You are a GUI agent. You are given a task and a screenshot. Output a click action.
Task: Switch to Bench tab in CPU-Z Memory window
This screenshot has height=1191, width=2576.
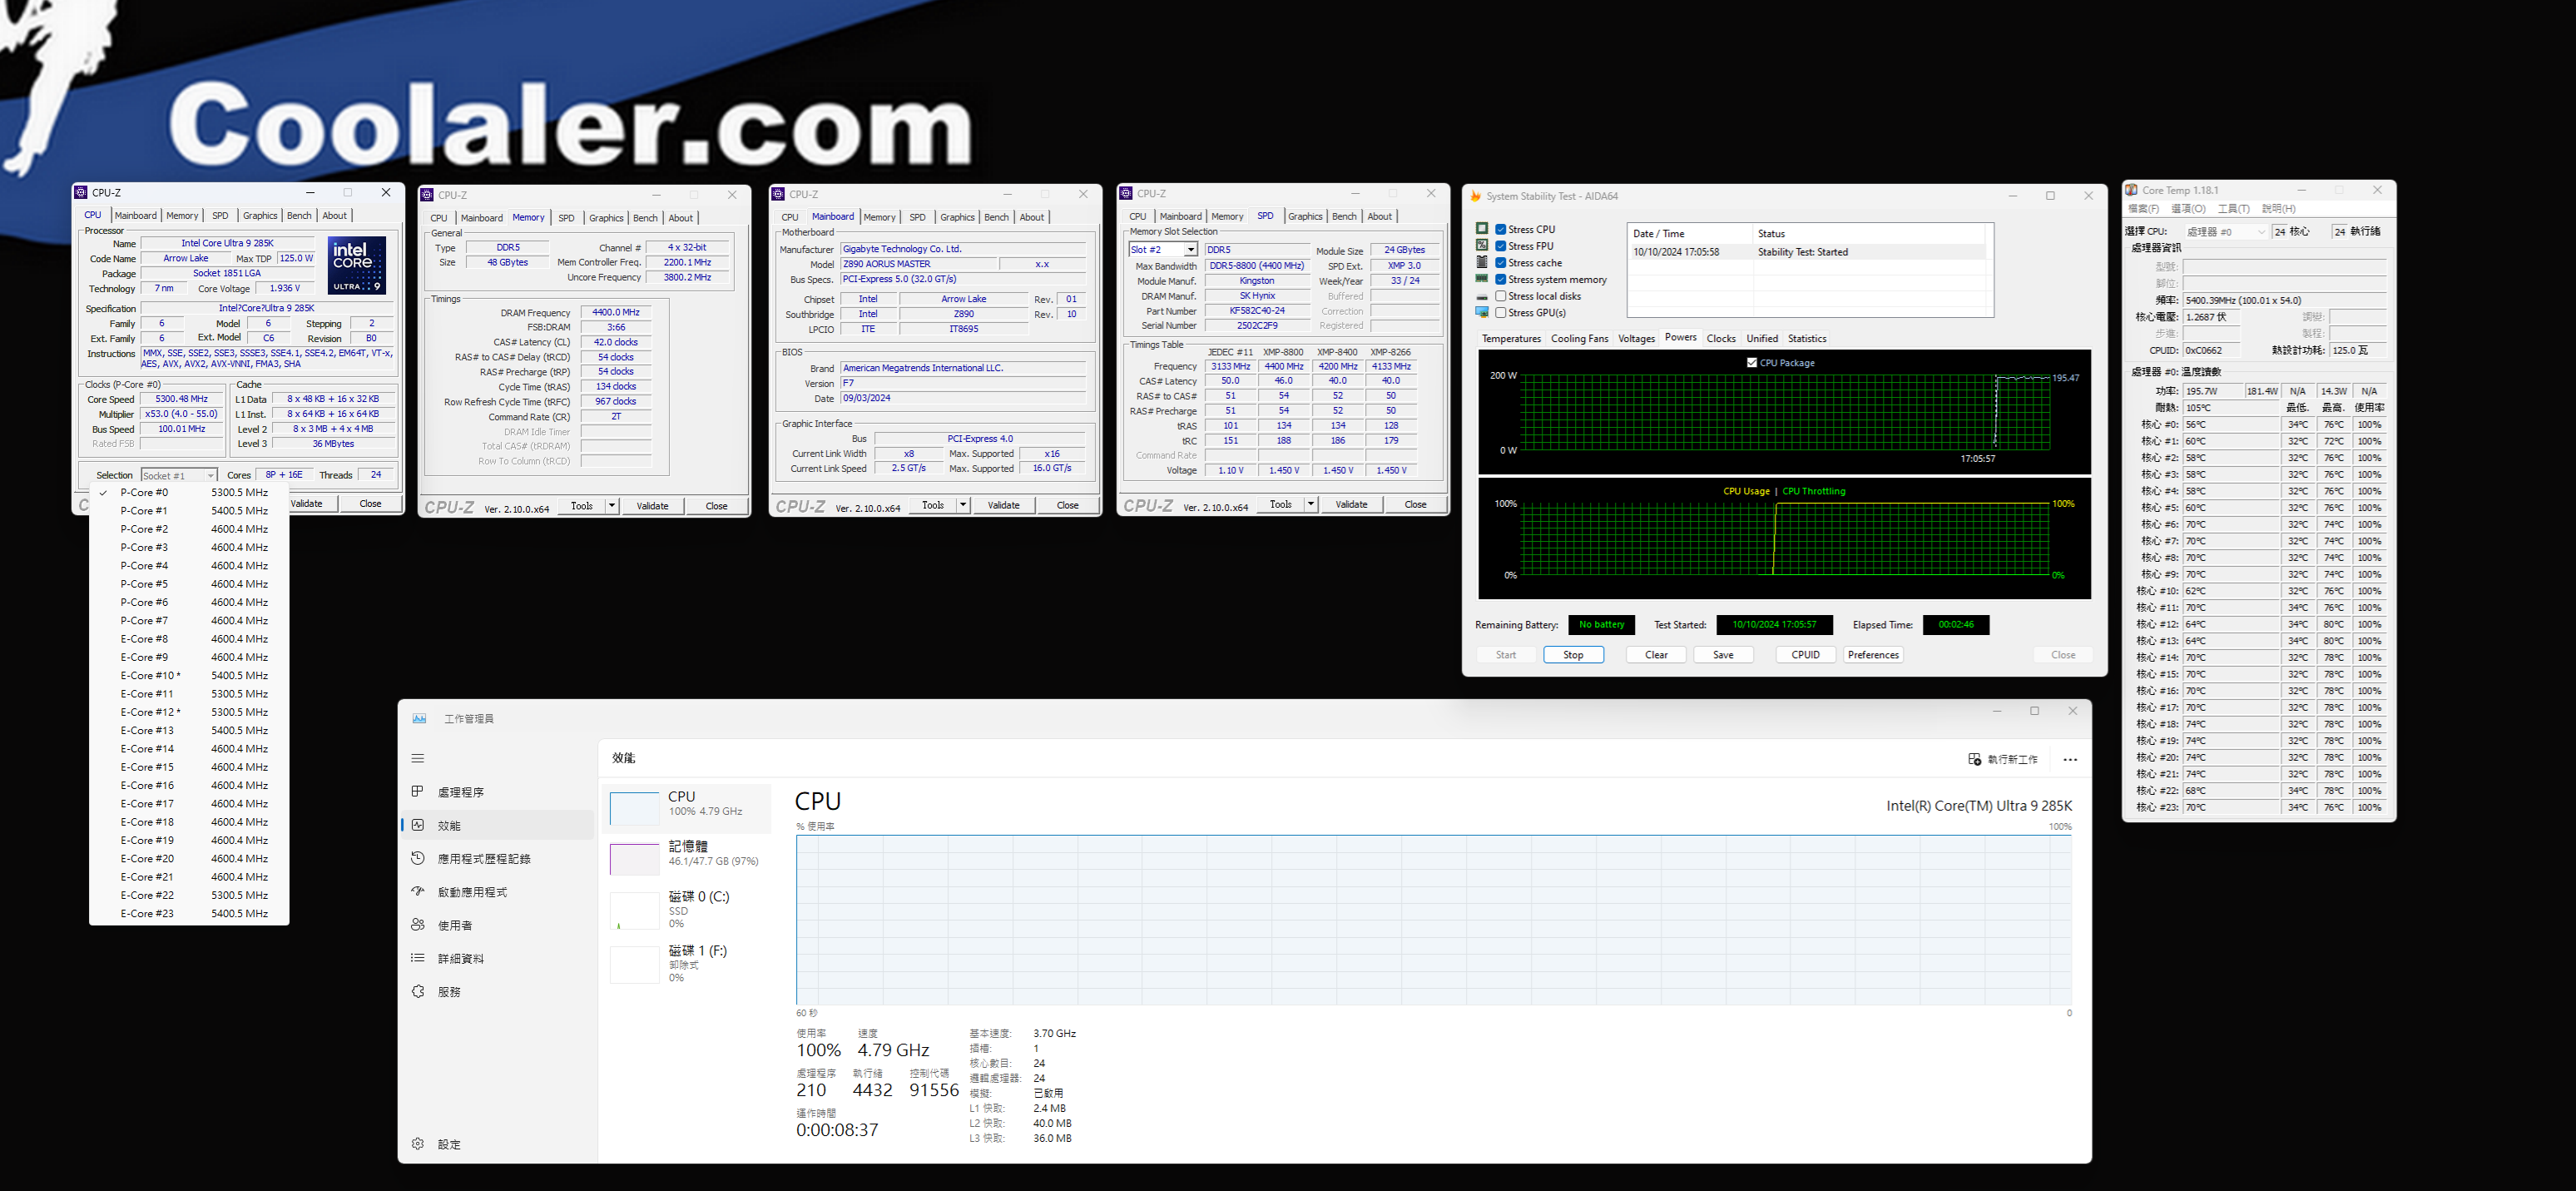pos(645,218)
